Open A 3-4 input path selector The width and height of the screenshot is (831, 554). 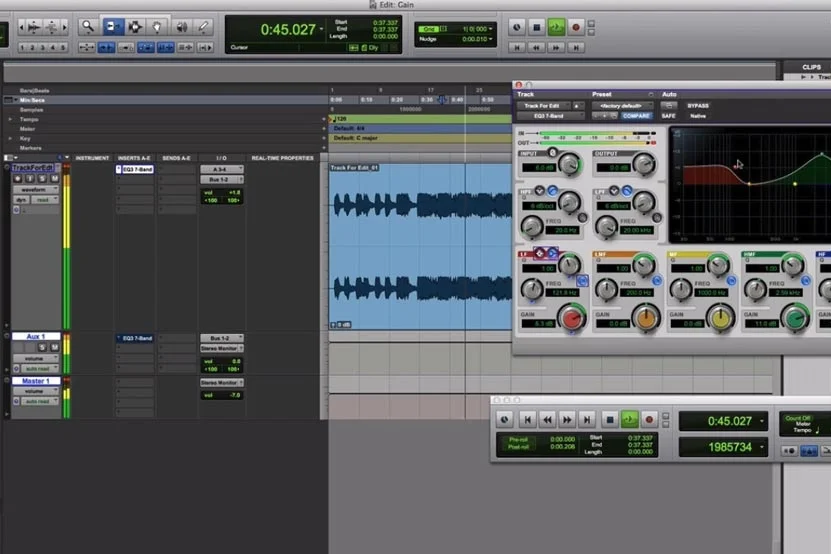coord(222,169)
